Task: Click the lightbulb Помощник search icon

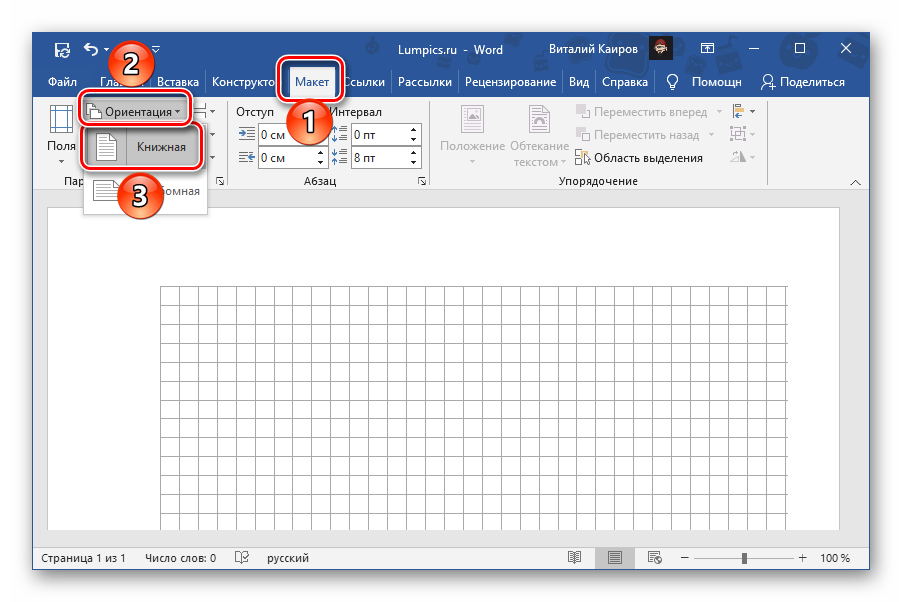Action: pyautogui.click(x=672, y=82)
